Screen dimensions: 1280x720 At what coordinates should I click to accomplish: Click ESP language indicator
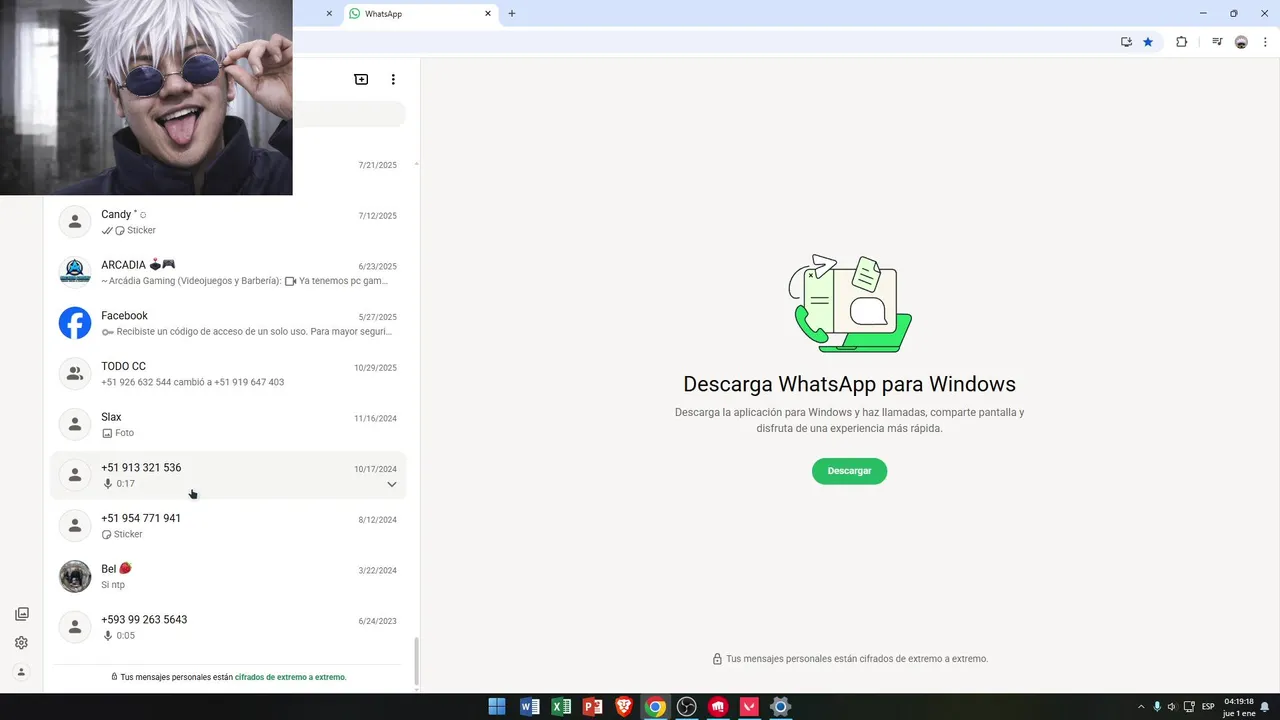[x=1208, y=707]
